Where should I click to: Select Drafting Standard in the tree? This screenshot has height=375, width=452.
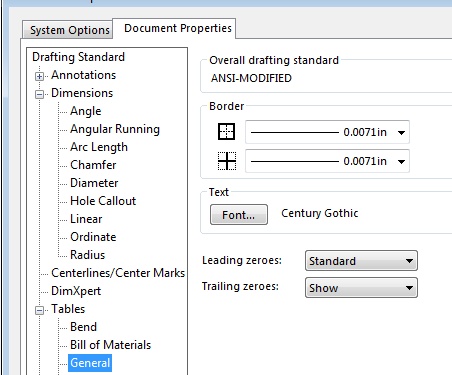tap(78, 57)
